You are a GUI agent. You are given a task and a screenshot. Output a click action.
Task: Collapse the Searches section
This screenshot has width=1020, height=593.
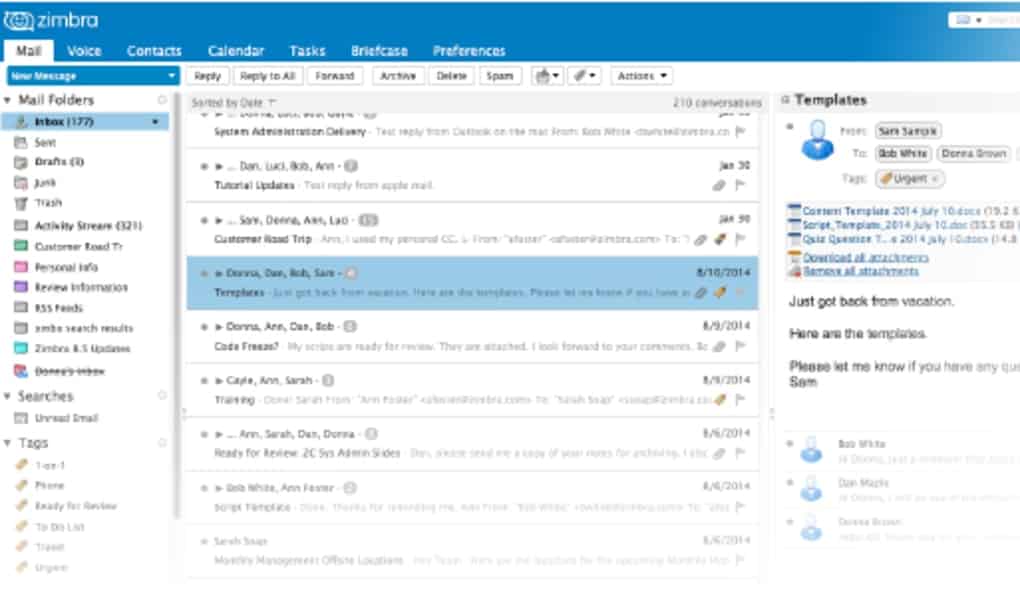click(8, 396)
